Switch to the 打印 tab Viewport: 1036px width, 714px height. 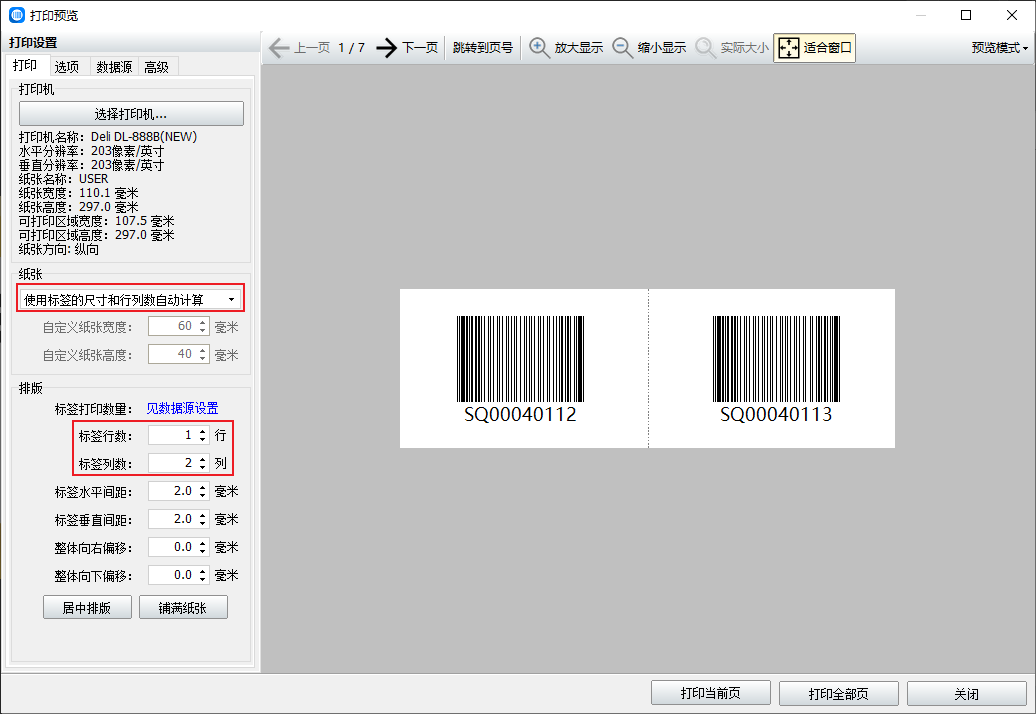coord(25,65)
